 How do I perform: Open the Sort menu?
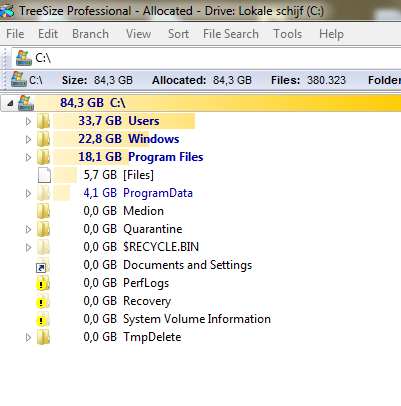178,34
